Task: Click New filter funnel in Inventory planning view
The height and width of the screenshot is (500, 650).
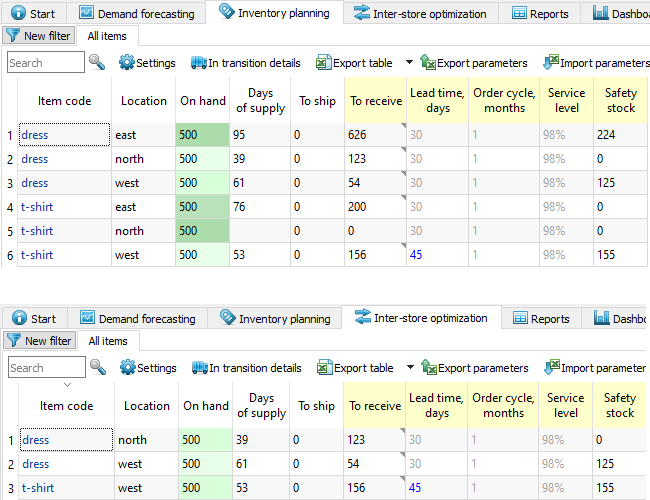Action: point(39,35)
